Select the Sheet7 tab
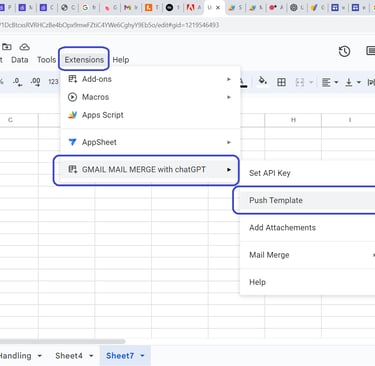This screenshot has width=375, height=366. [x=120, y=356]
